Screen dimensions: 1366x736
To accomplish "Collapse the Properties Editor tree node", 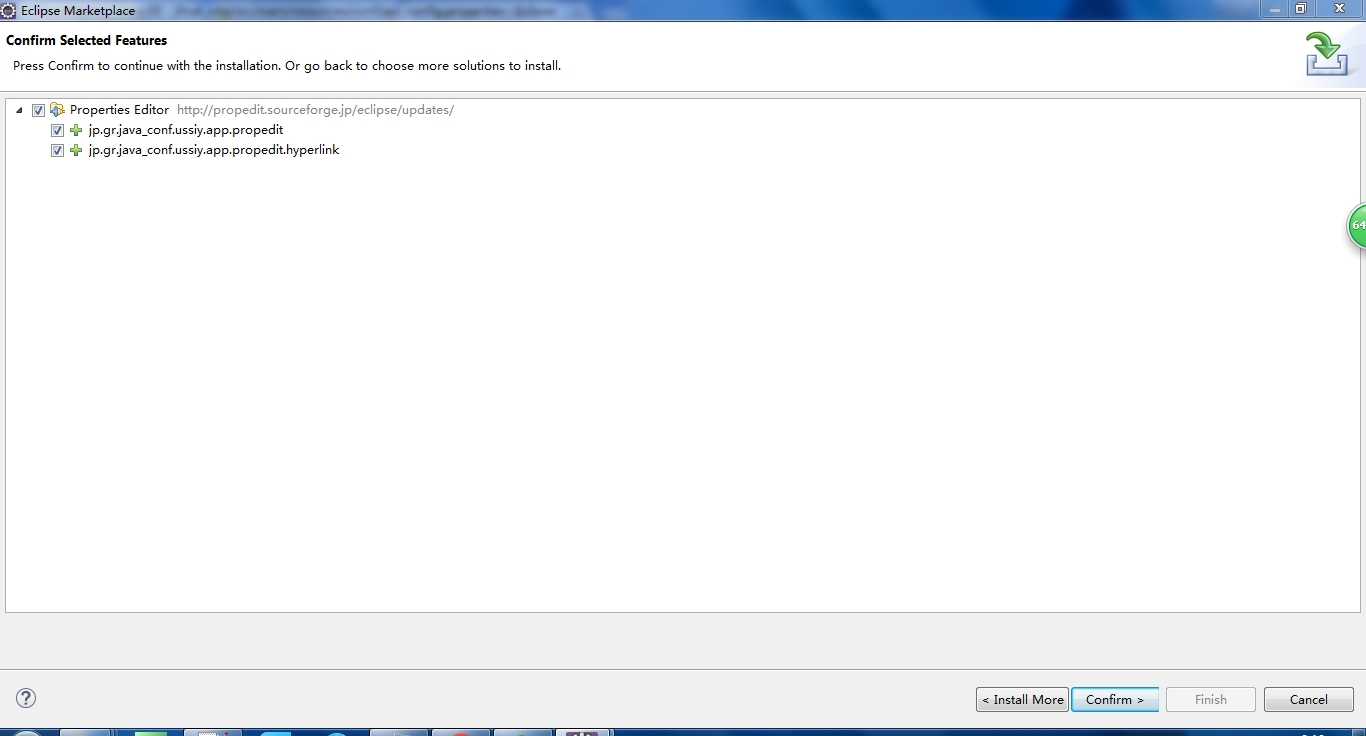I will pyautogui.click(x=19, y=110).
